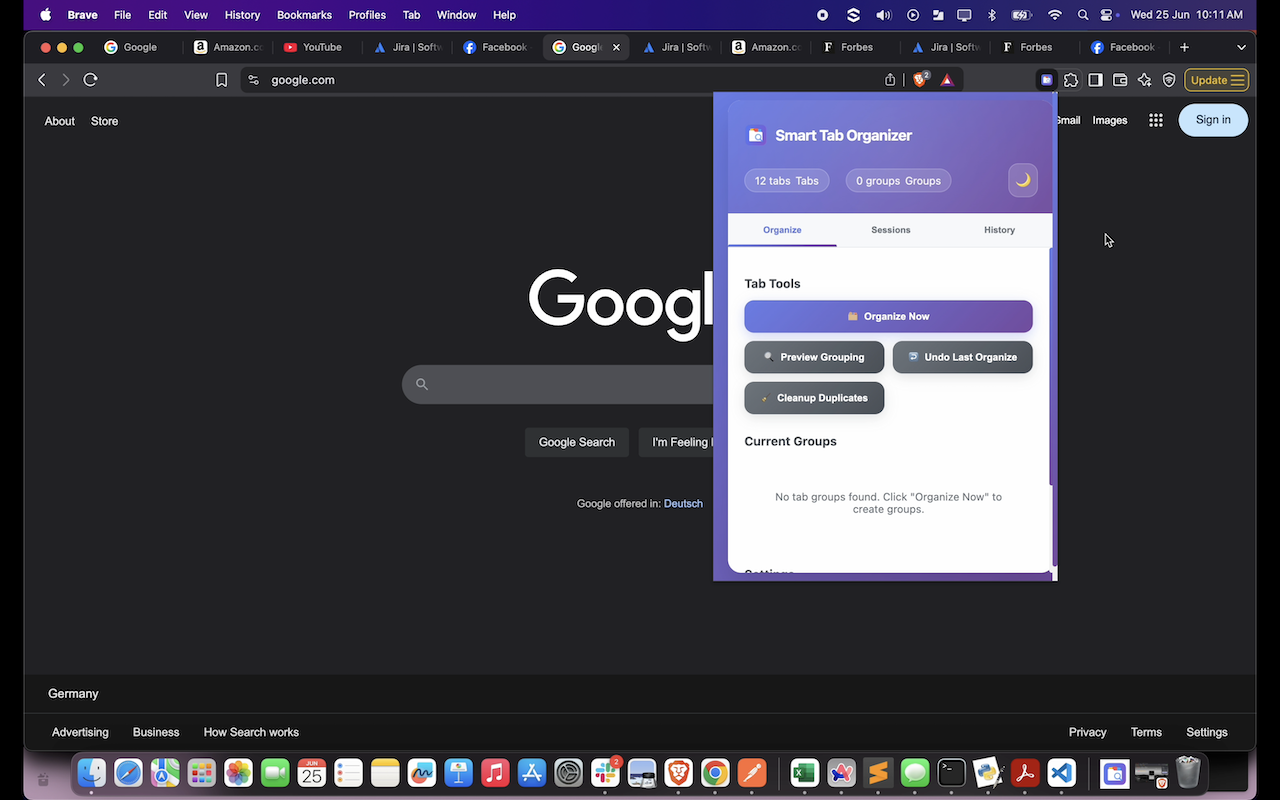This screenshot has height=800, width=1280.
Task: Close the active Google tab
Action: tap(616, 47)
